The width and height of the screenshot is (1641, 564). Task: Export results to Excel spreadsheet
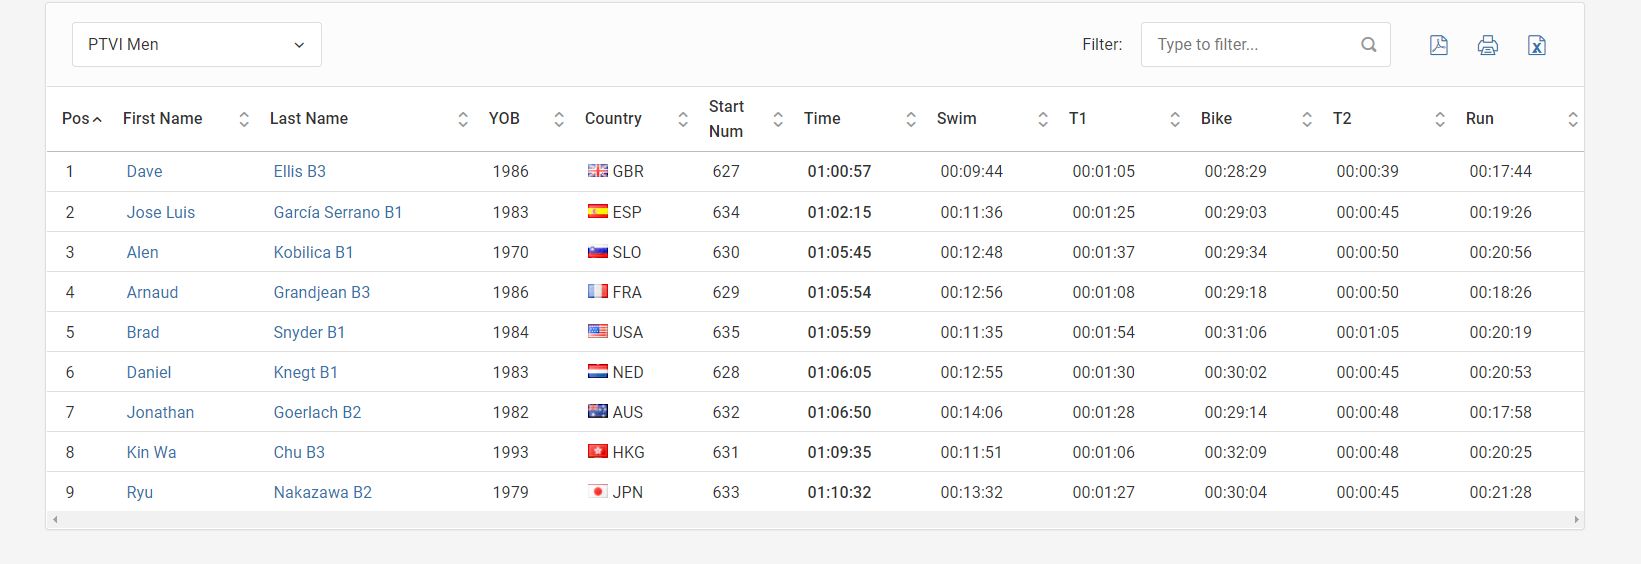point(1537,45)
